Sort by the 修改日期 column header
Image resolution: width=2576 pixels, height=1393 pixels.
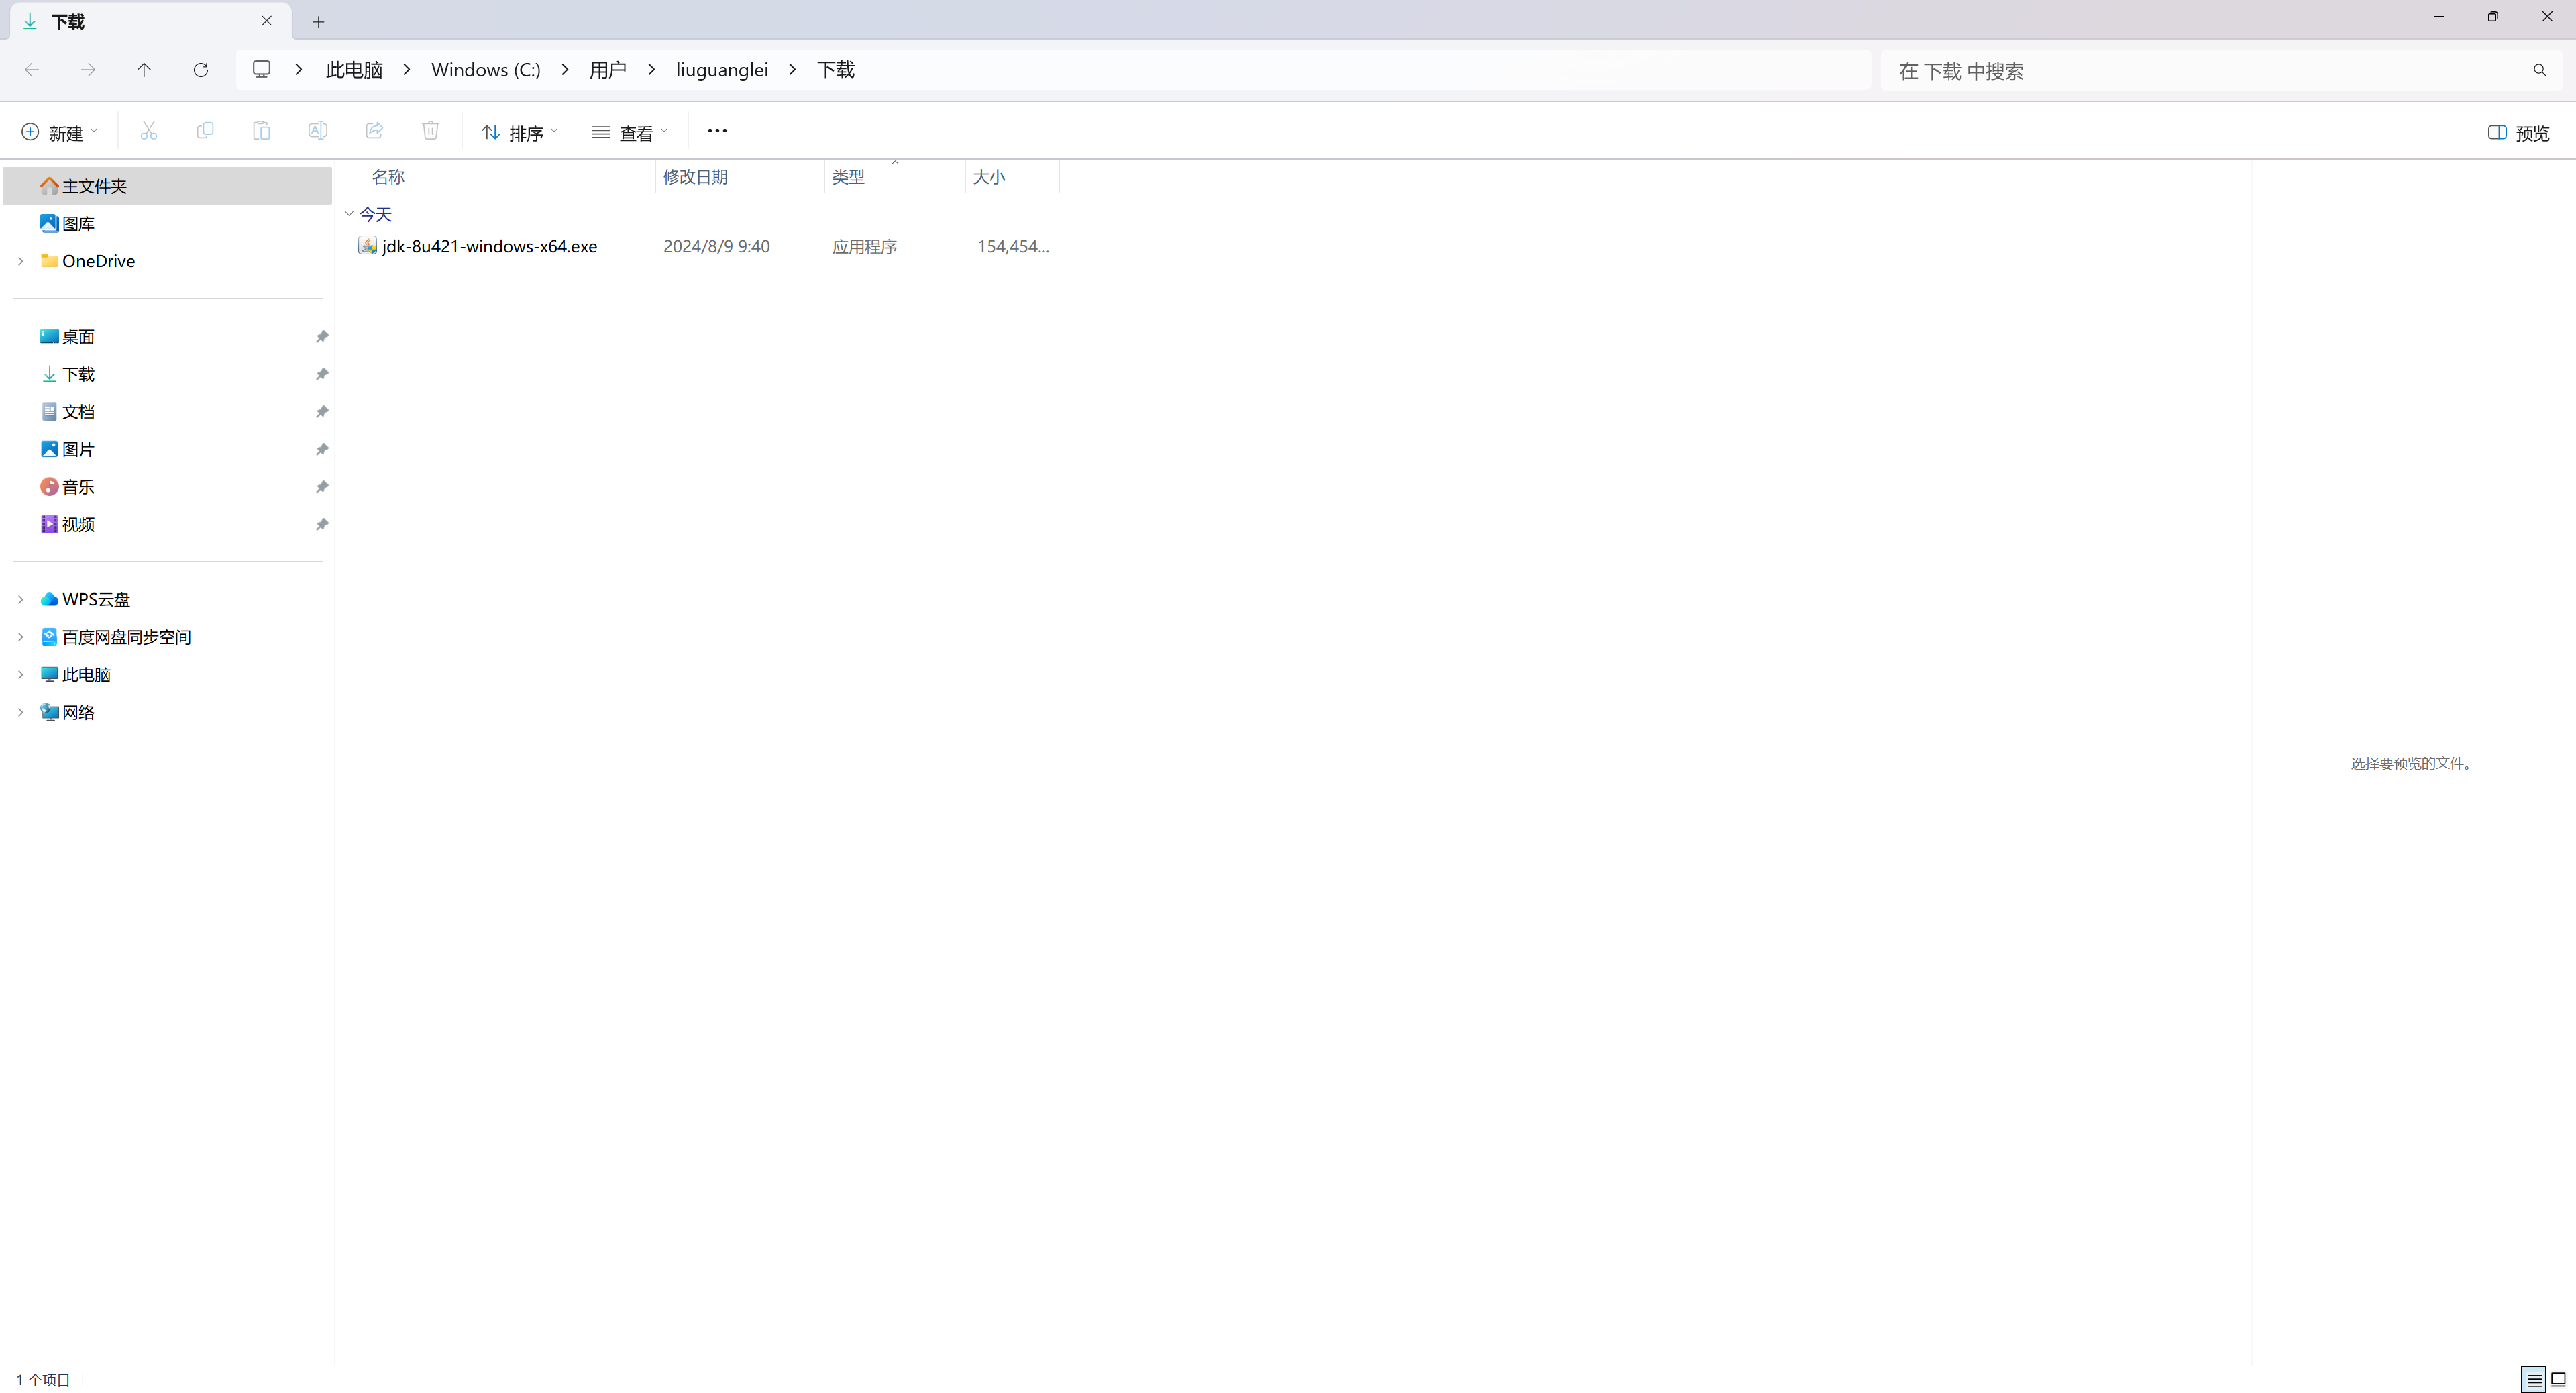(x=695, y=177)
